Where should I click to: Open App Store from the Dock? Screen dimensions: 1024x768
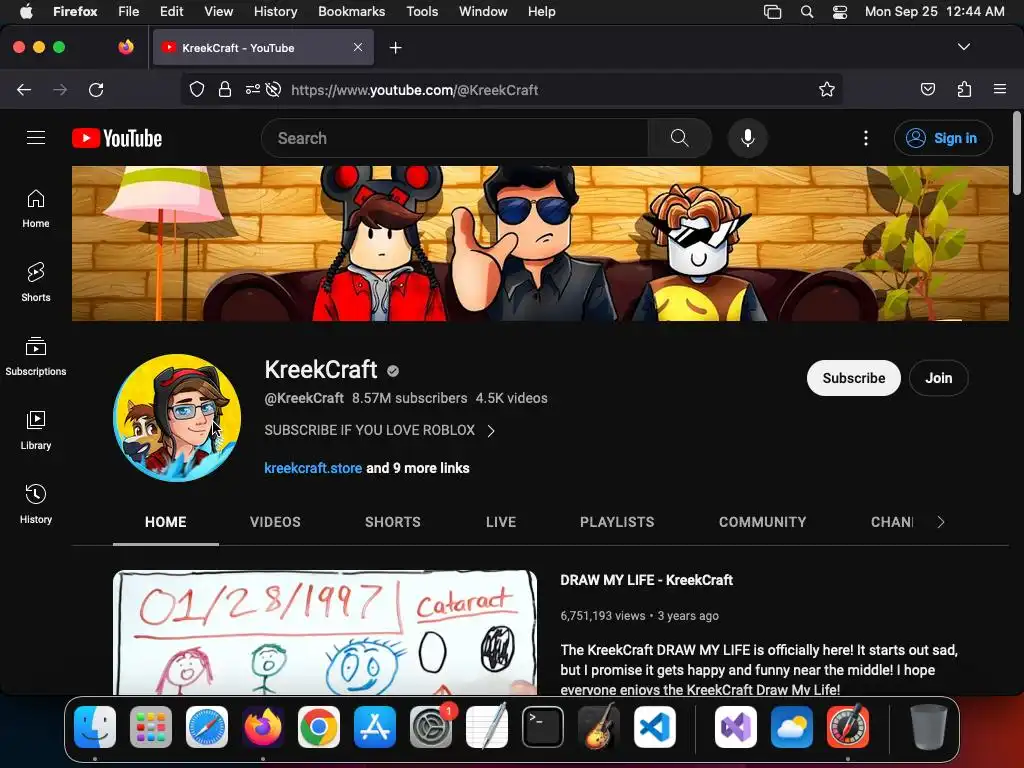click(x=375, y=727)
